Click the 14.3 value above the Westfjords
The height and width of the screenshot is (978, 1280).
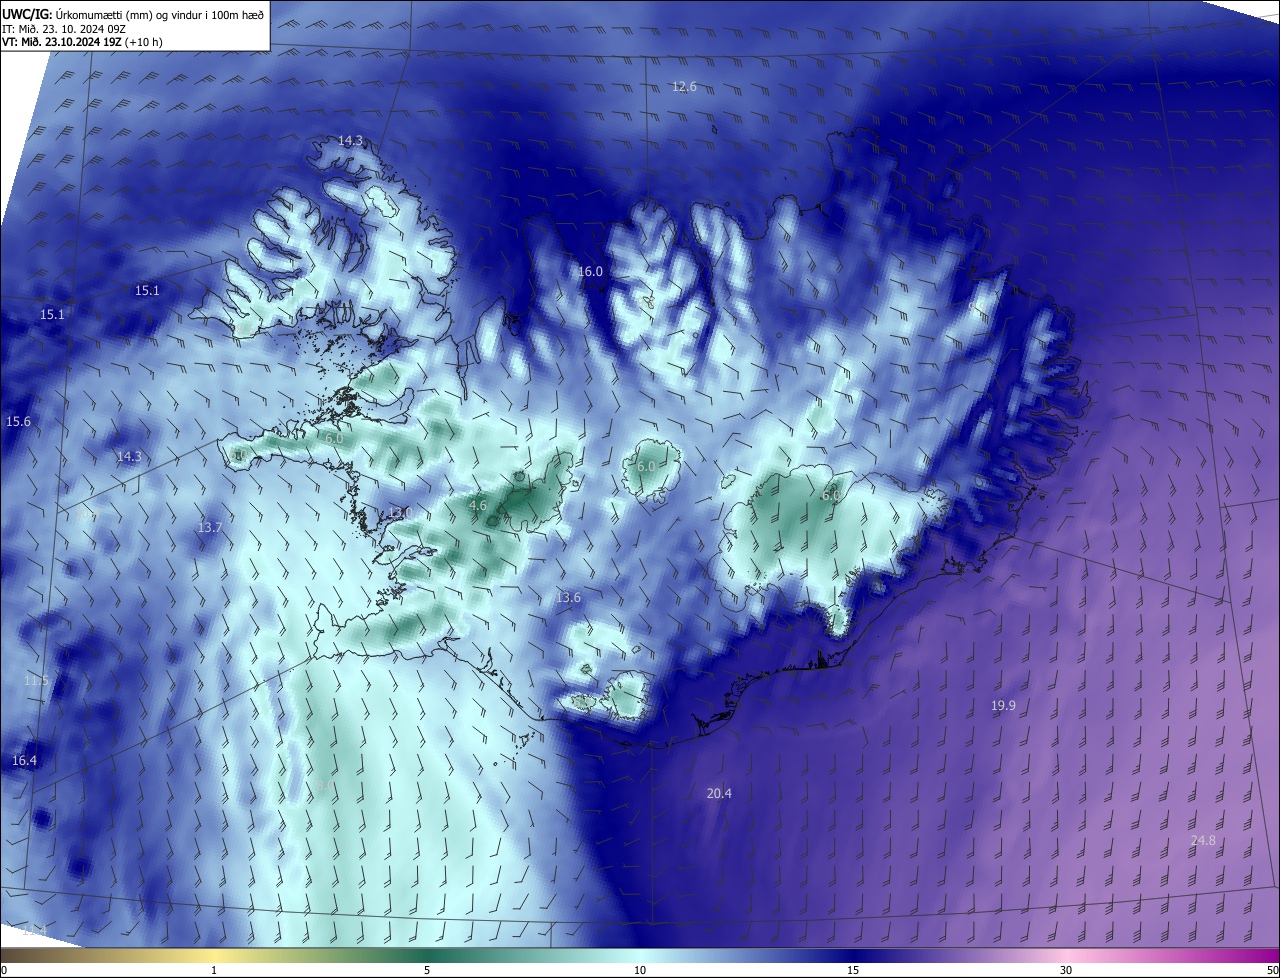point(350,141)
